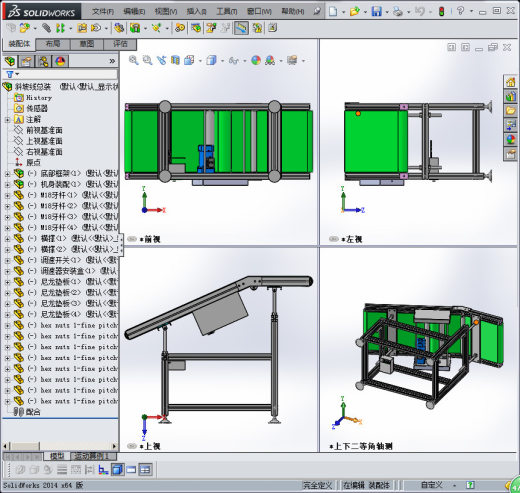Click the feature tree horizontal scrollbar thumb
Screen dimensions: 520x493
(x=25, y=446)
